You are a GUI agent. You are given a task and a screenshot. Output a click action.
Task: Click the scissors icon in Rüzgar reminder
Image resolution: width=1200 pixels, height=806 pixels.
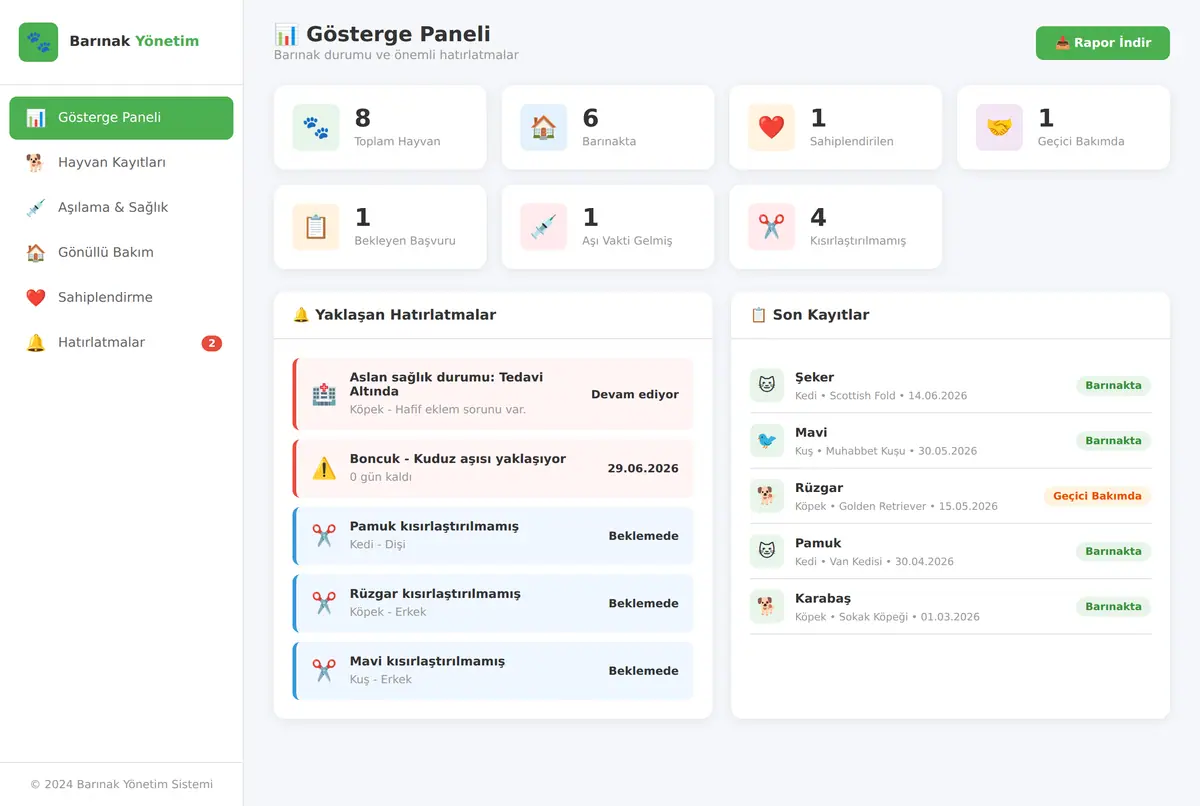[x=324, y=603]
